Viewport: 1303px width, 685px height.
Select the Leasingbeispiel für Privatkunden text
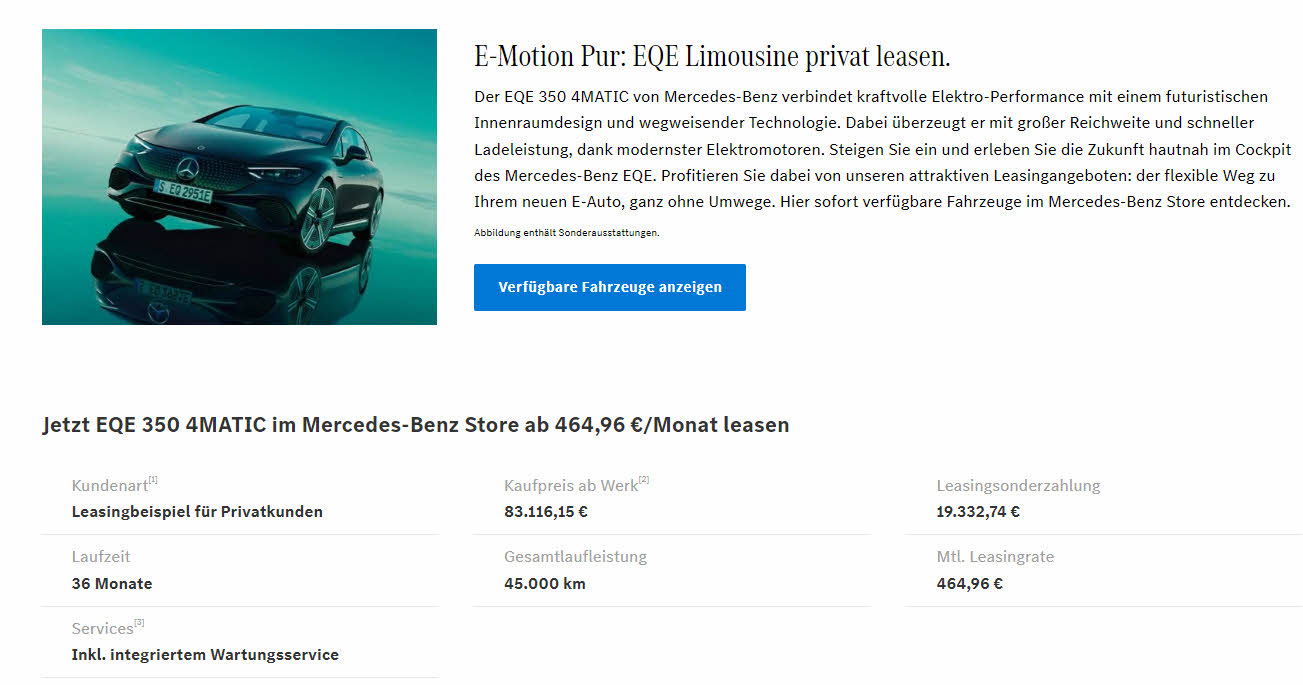197,512
